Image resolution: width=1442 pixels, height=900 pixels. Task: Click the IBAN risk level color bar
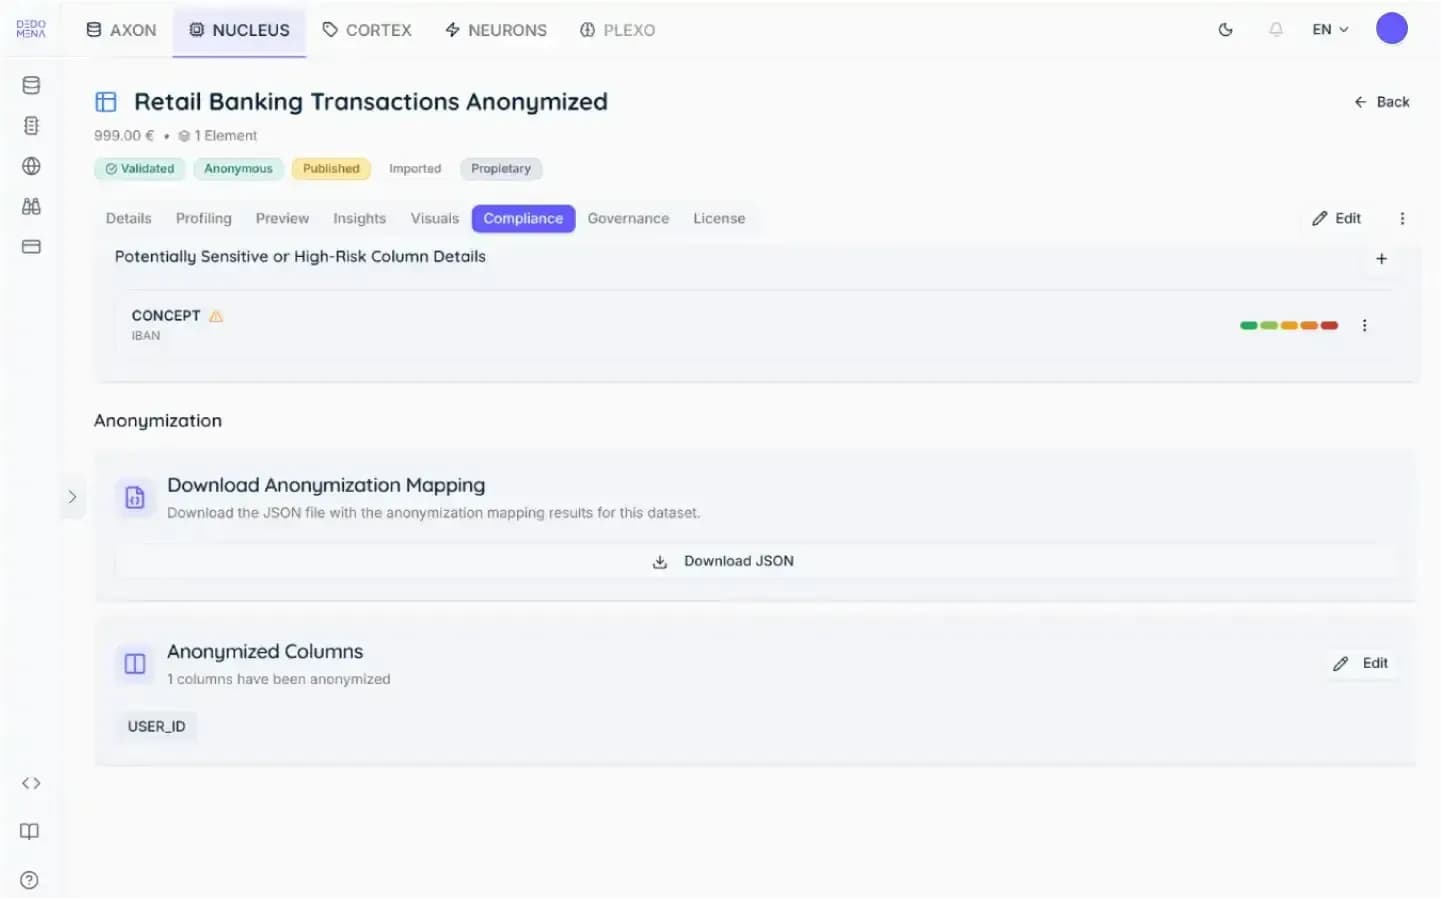(1288, 326)
